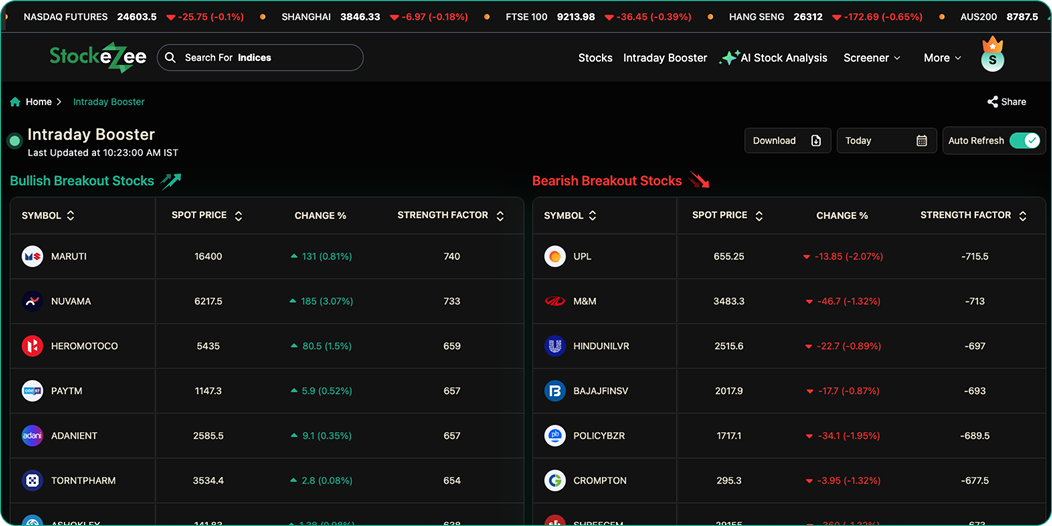Open the crowned user profile avatar
Image resolution: width=1052 pixels, height=526 pixels.
click(992, 55)
